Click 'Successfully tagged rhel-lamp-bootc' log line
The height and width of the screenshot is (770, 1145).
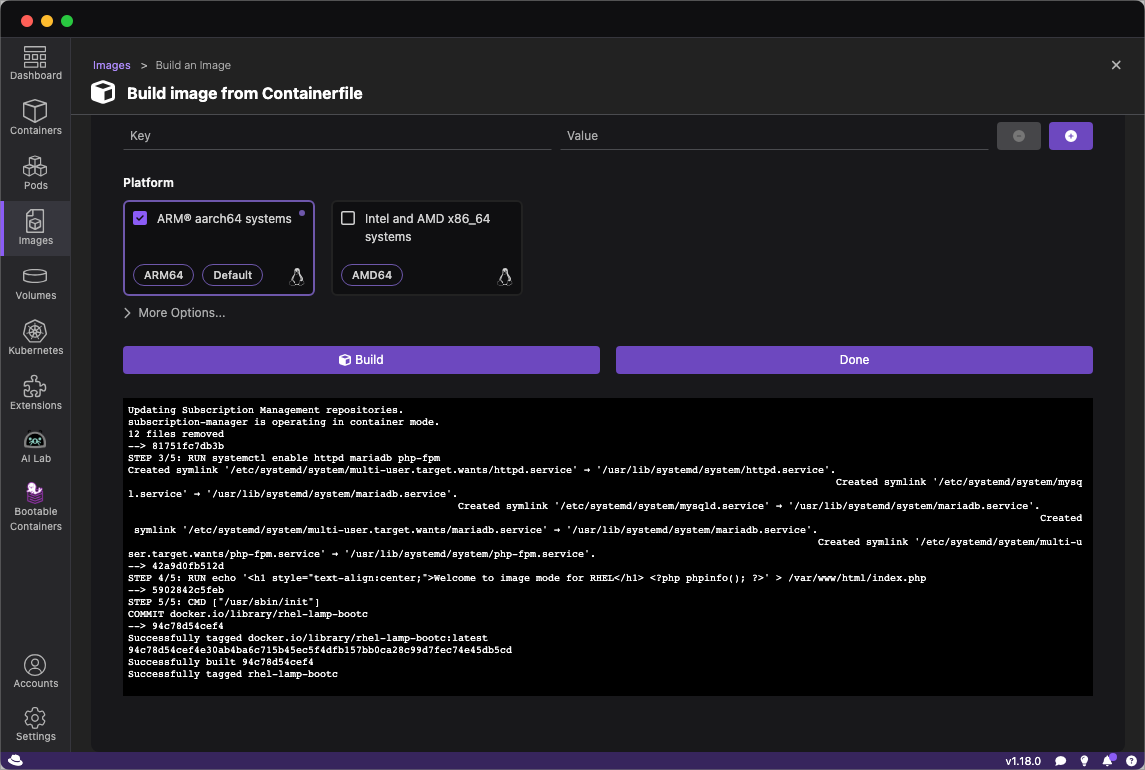coord(233,674)
